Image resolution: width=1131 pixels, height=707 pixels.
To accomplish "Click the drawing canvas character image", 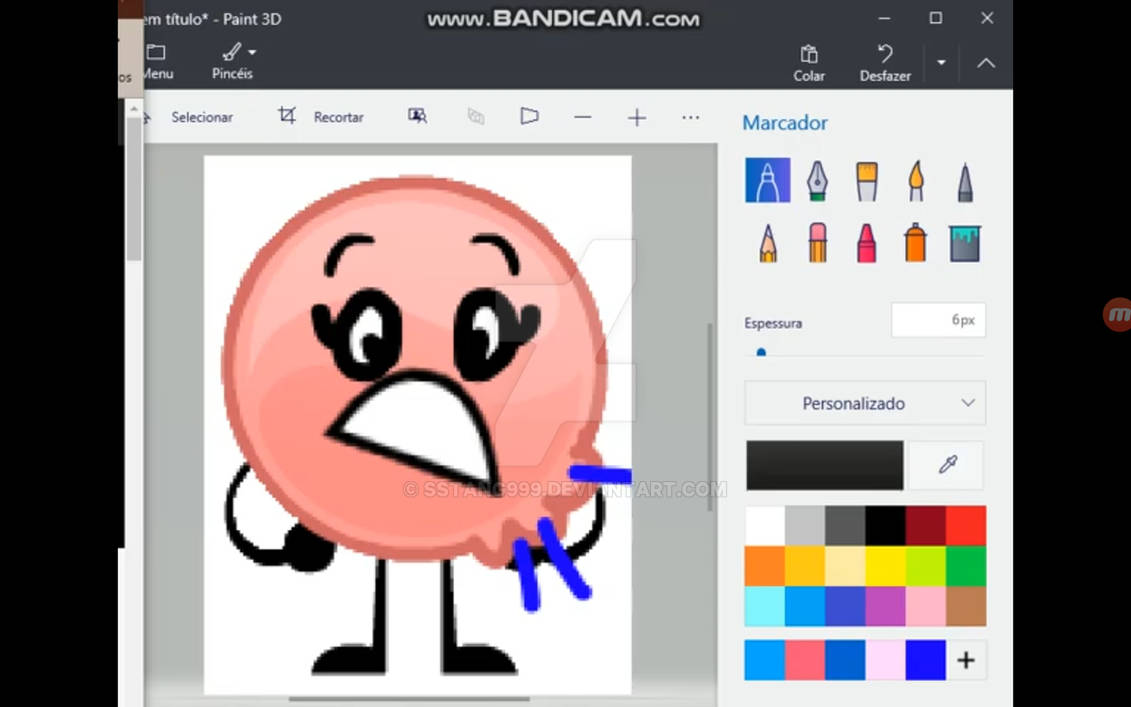I will point(418,425).
